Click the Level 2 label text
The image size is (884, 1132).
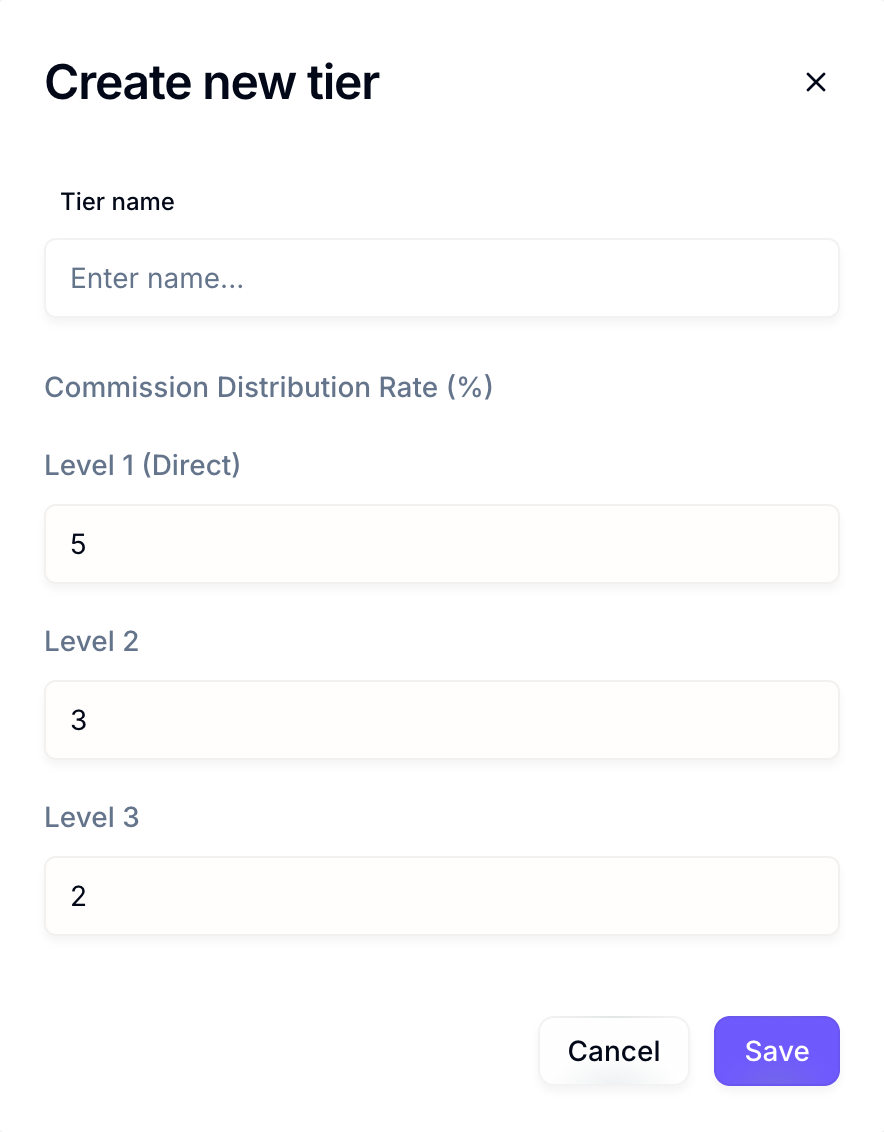tap(92, 641)
